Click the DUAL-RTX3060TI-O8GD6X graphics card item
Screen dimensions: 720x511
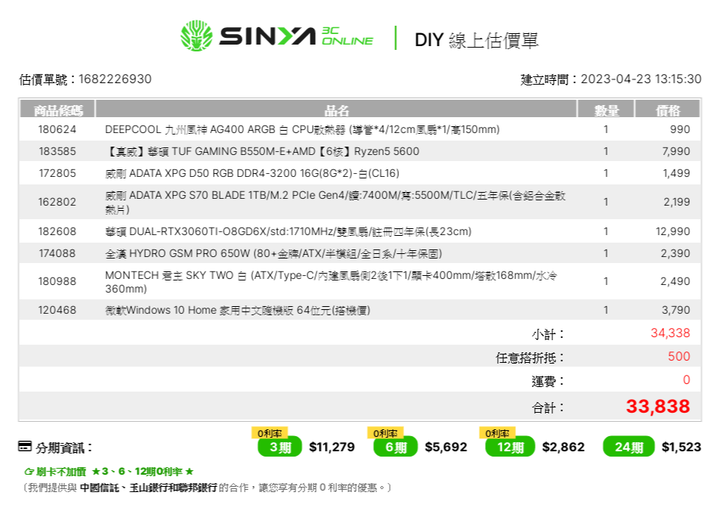point(288,231)
